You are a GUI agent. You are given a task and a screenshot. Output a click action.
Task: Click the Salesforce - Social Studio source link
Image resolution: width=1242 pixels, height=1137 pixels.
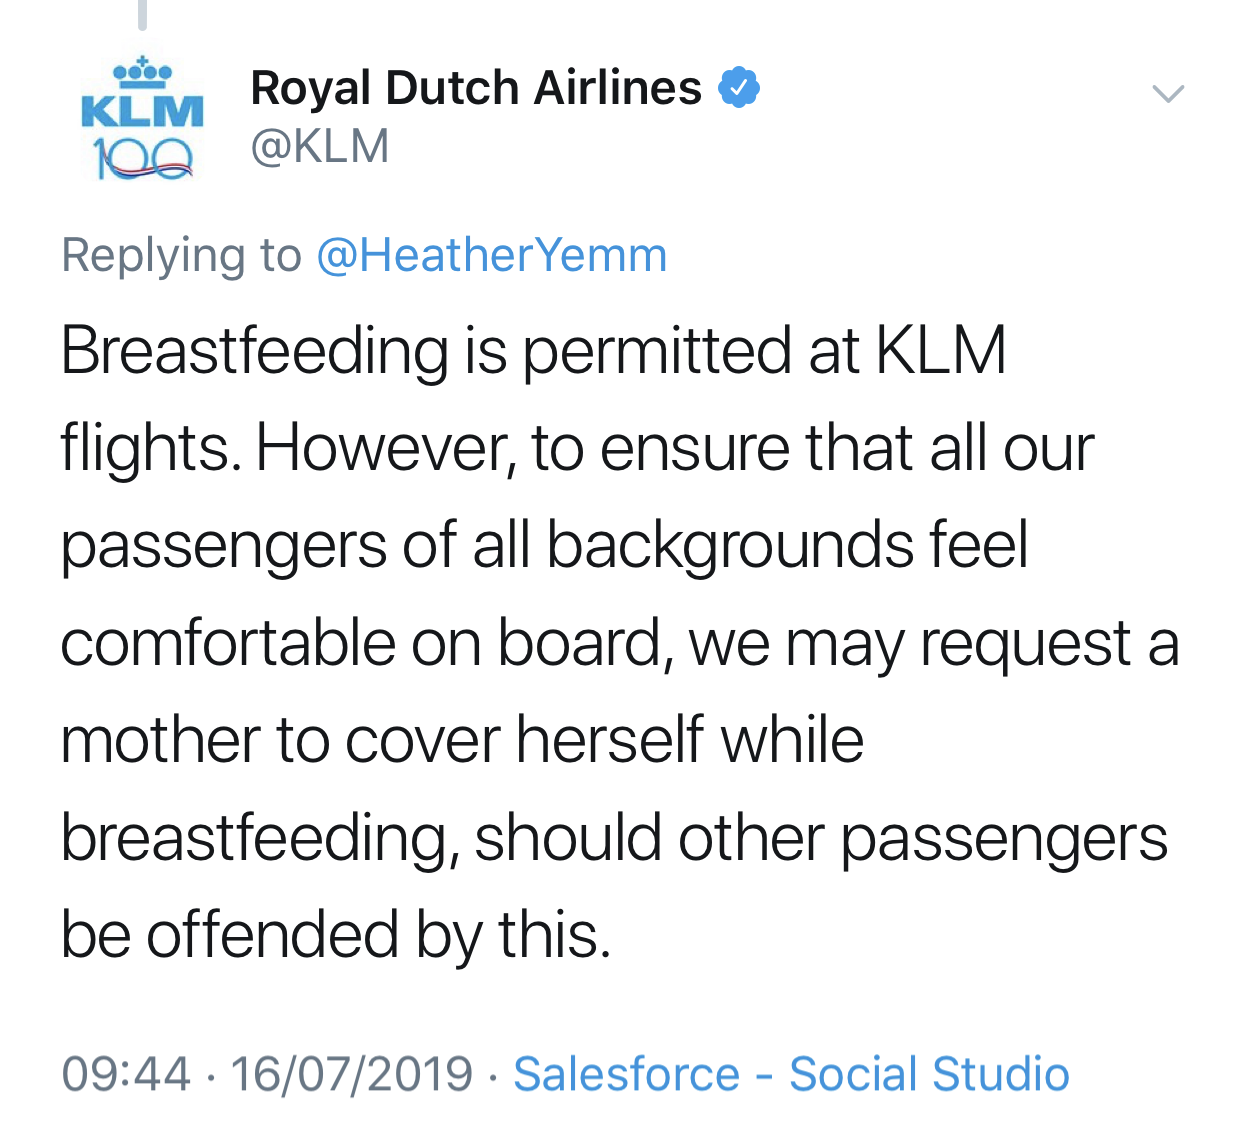pos(791,1074)
